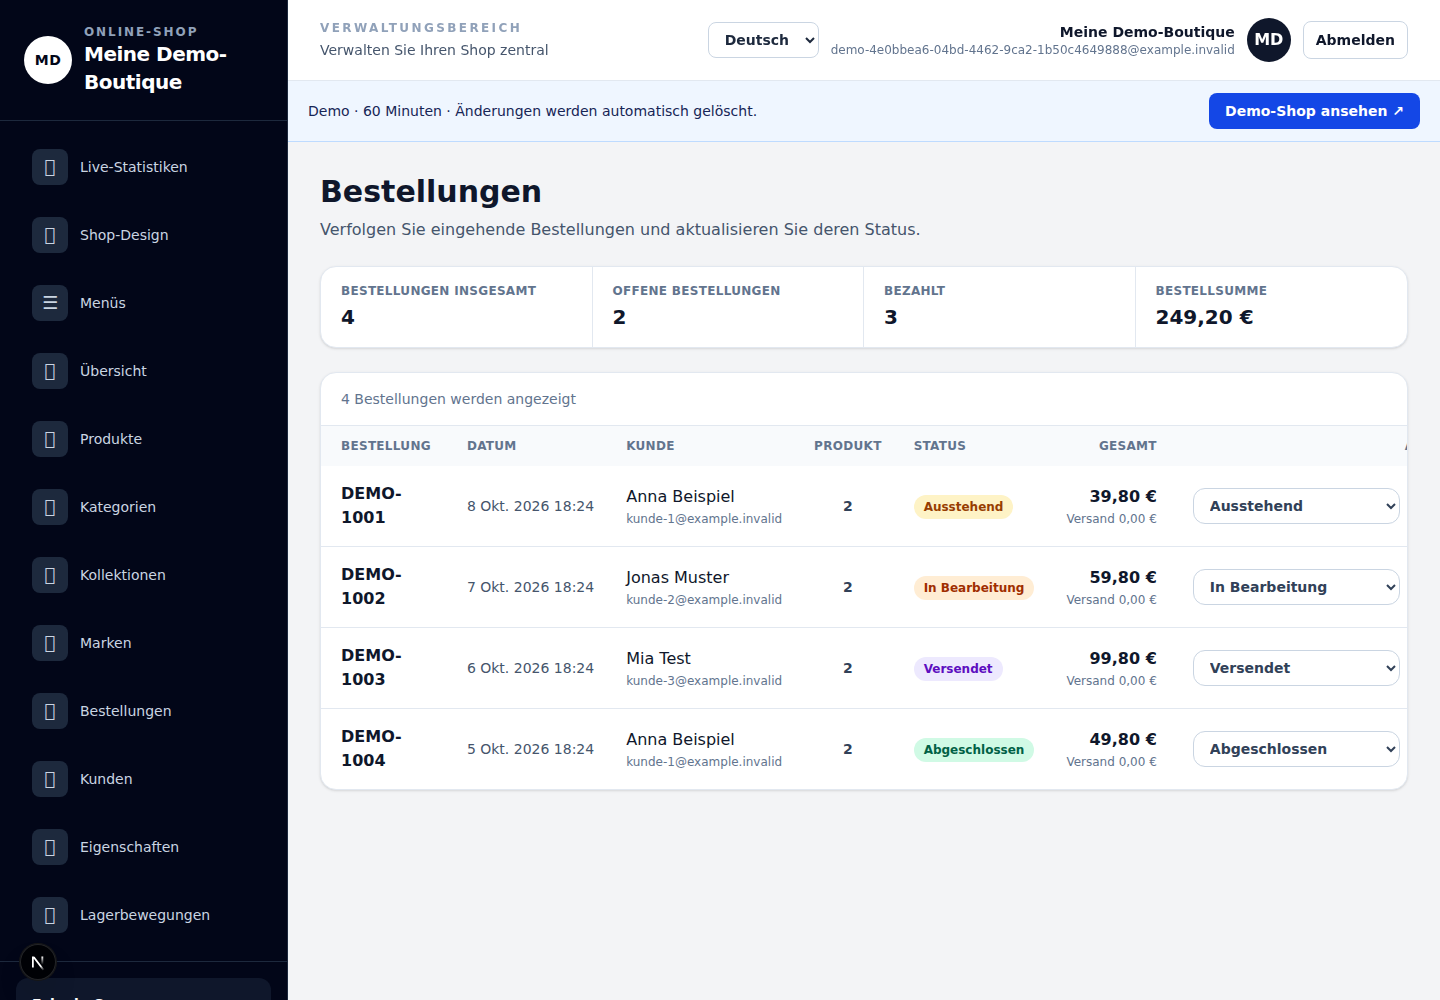Click the Lagerbewegungen sidebar icon
Image resolution: width=1440 pixels, height=1000 pixels.
(x=50, y=915)
